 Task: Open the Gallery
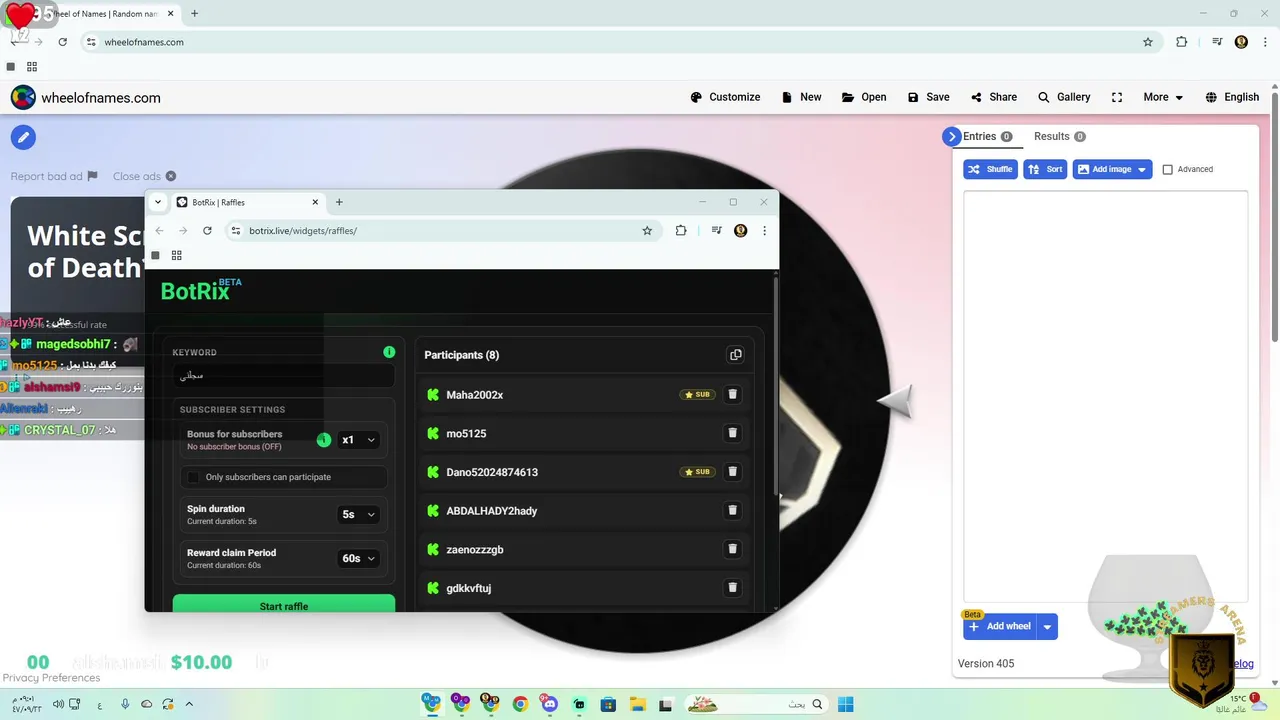tap(1064, 97)
